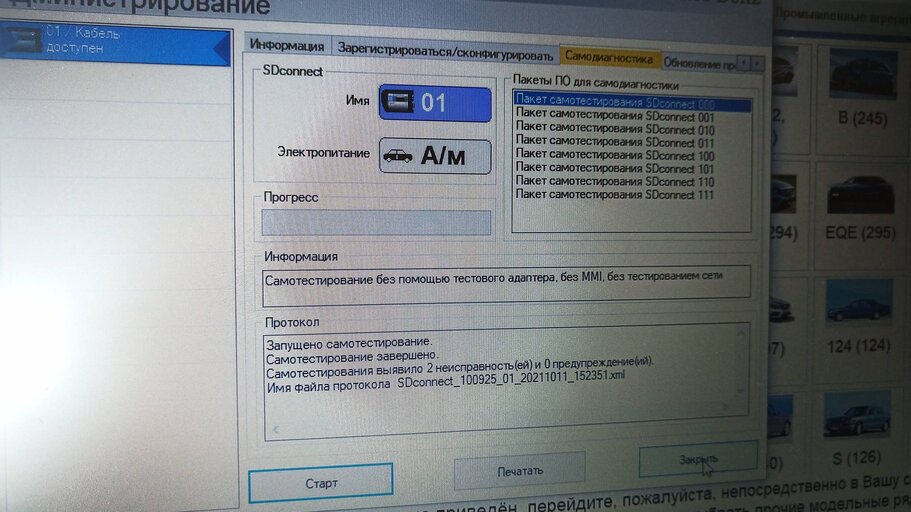Click the Информация self-test description field

pyautogui.click(x=507, y=285)
